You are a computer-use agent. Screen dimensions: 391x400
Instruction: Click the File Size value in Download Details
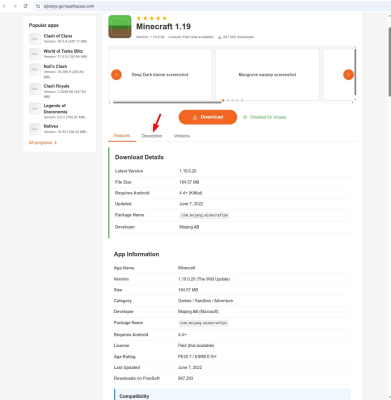[x=189, y=182]
